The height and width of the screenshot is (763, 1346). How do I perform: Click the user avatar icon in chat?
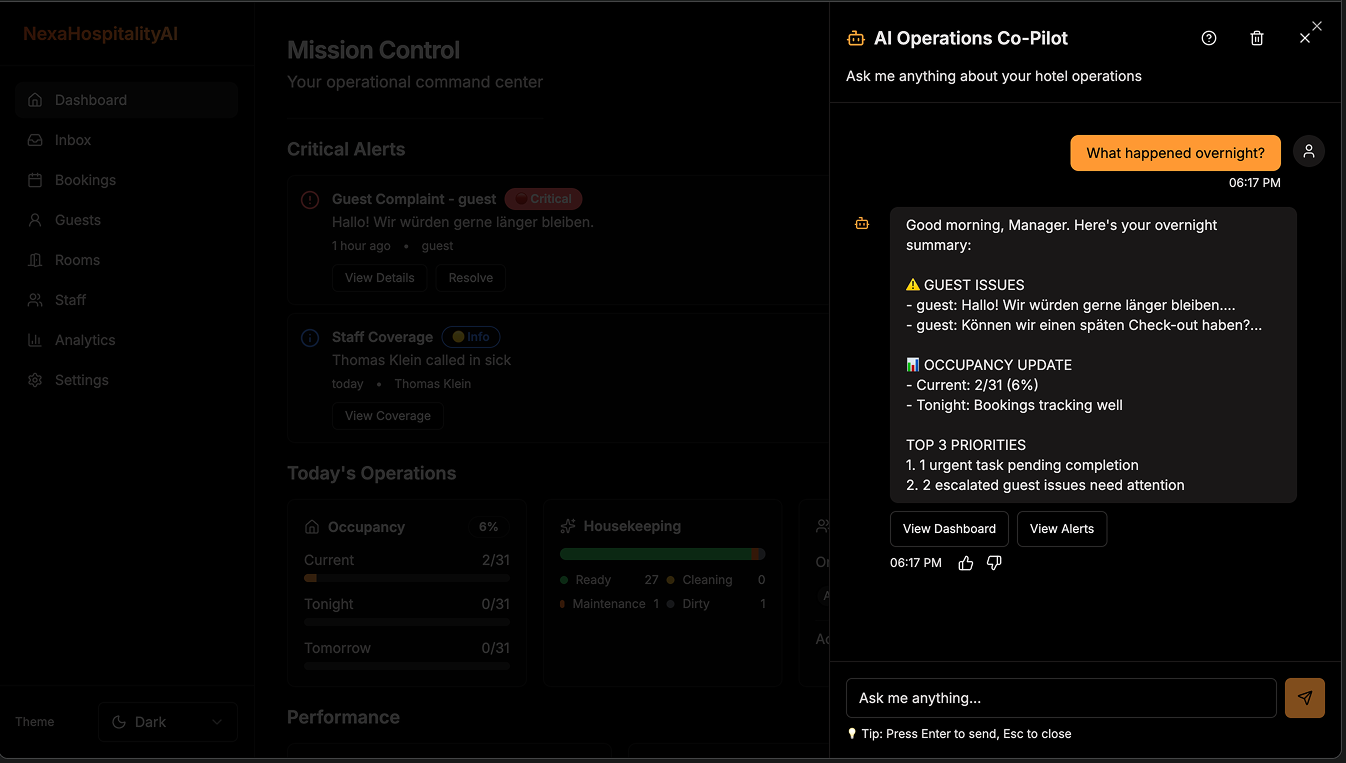coord(1308,151)
